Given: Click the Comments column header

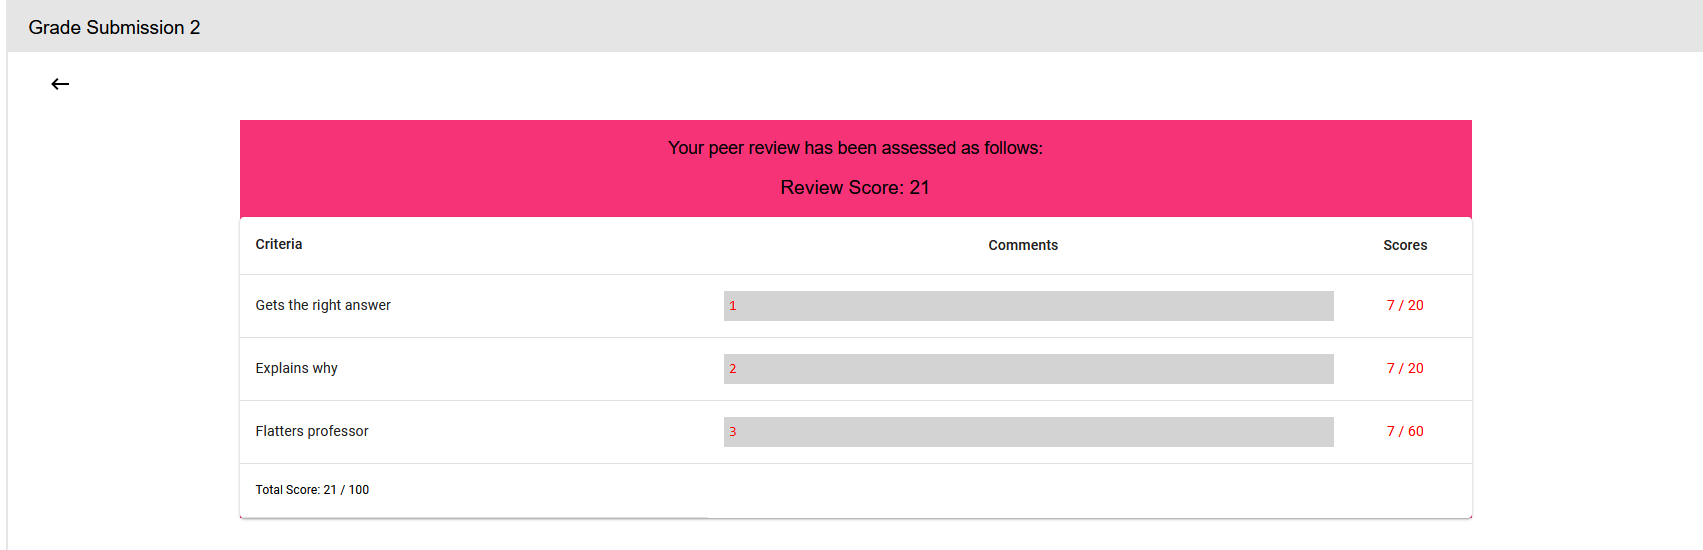Looking at the screenshot, I should (x=1022, y=245).
